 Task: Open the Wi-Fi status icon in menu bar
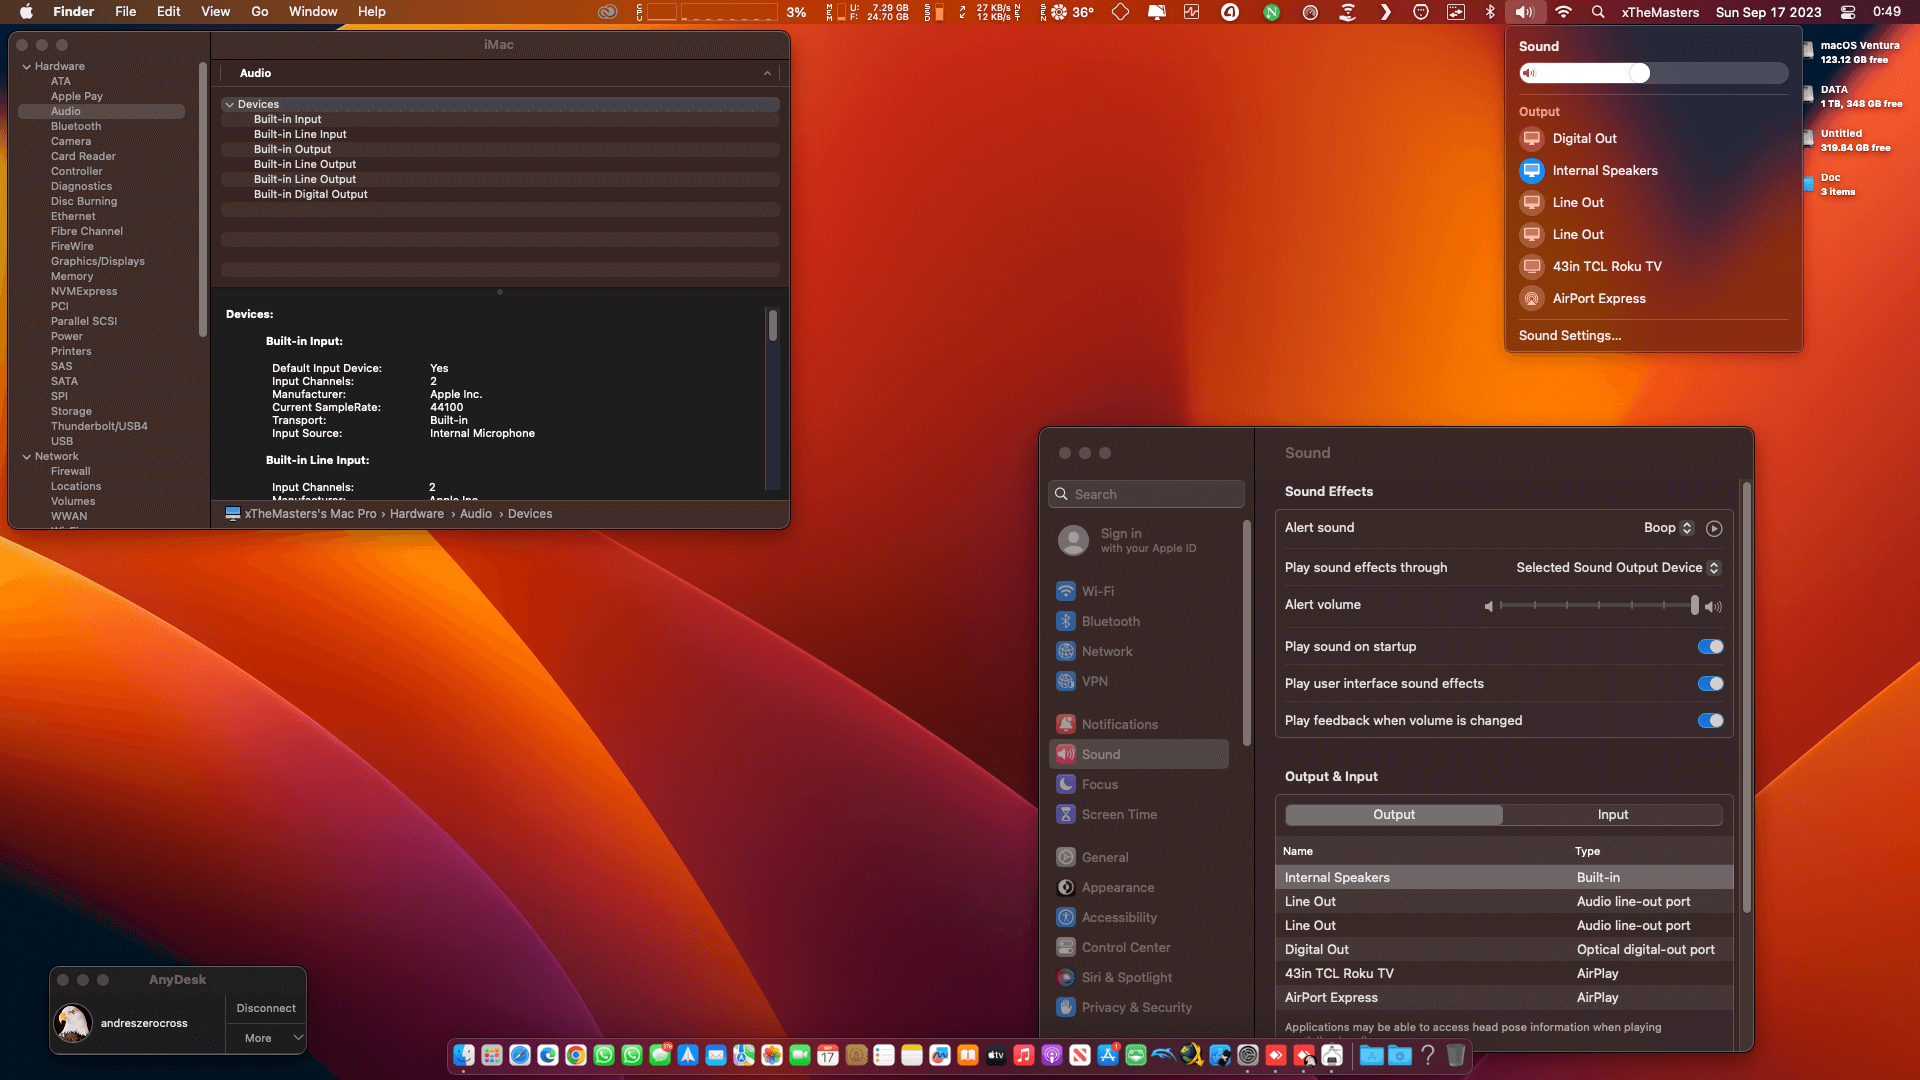click(1563, 12)
